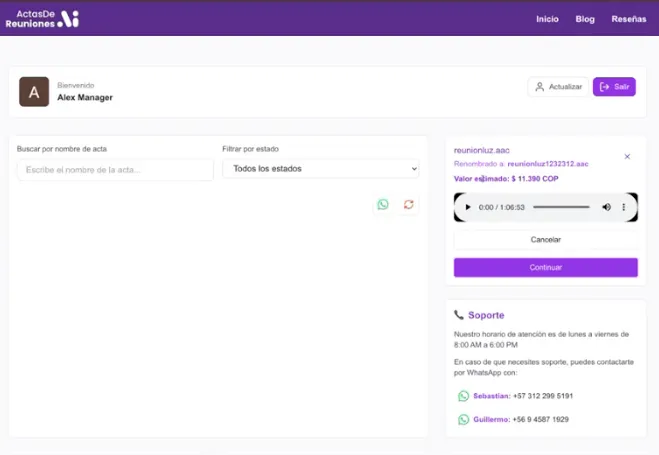Click the A avatar for Alex Manager

(x=34, y=92)
